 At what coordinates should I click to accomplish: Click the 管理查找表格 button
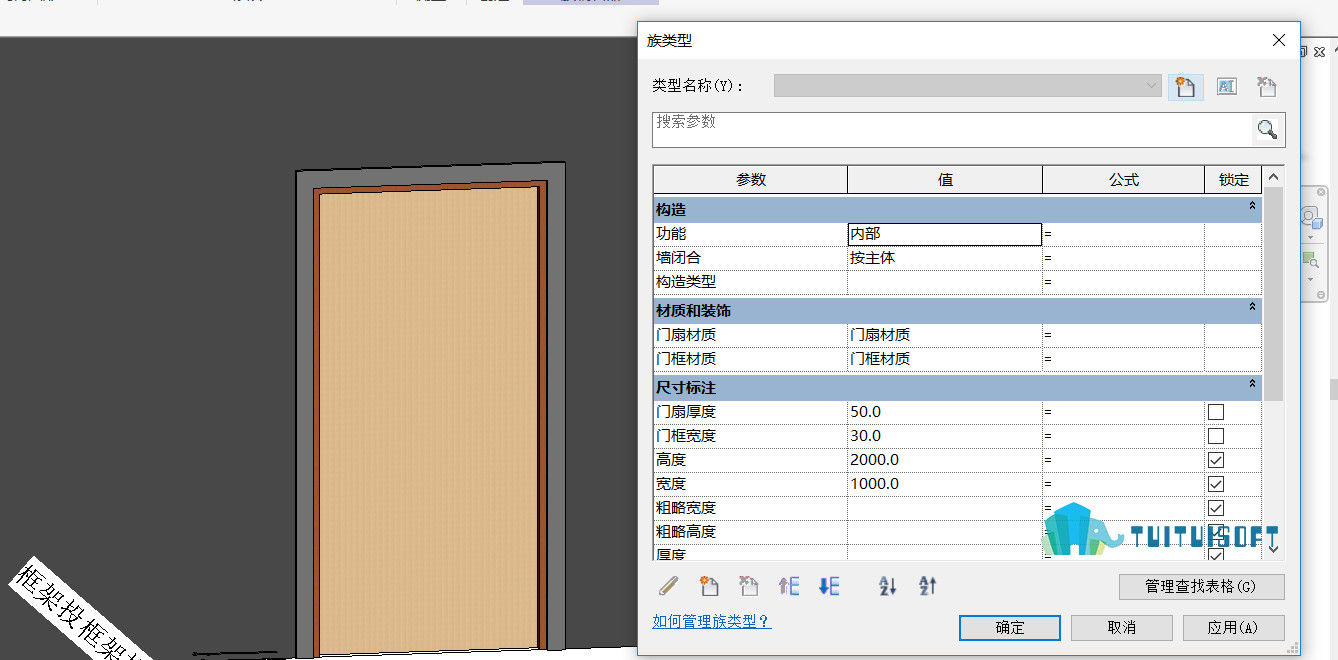click(x=1201, y=586)
